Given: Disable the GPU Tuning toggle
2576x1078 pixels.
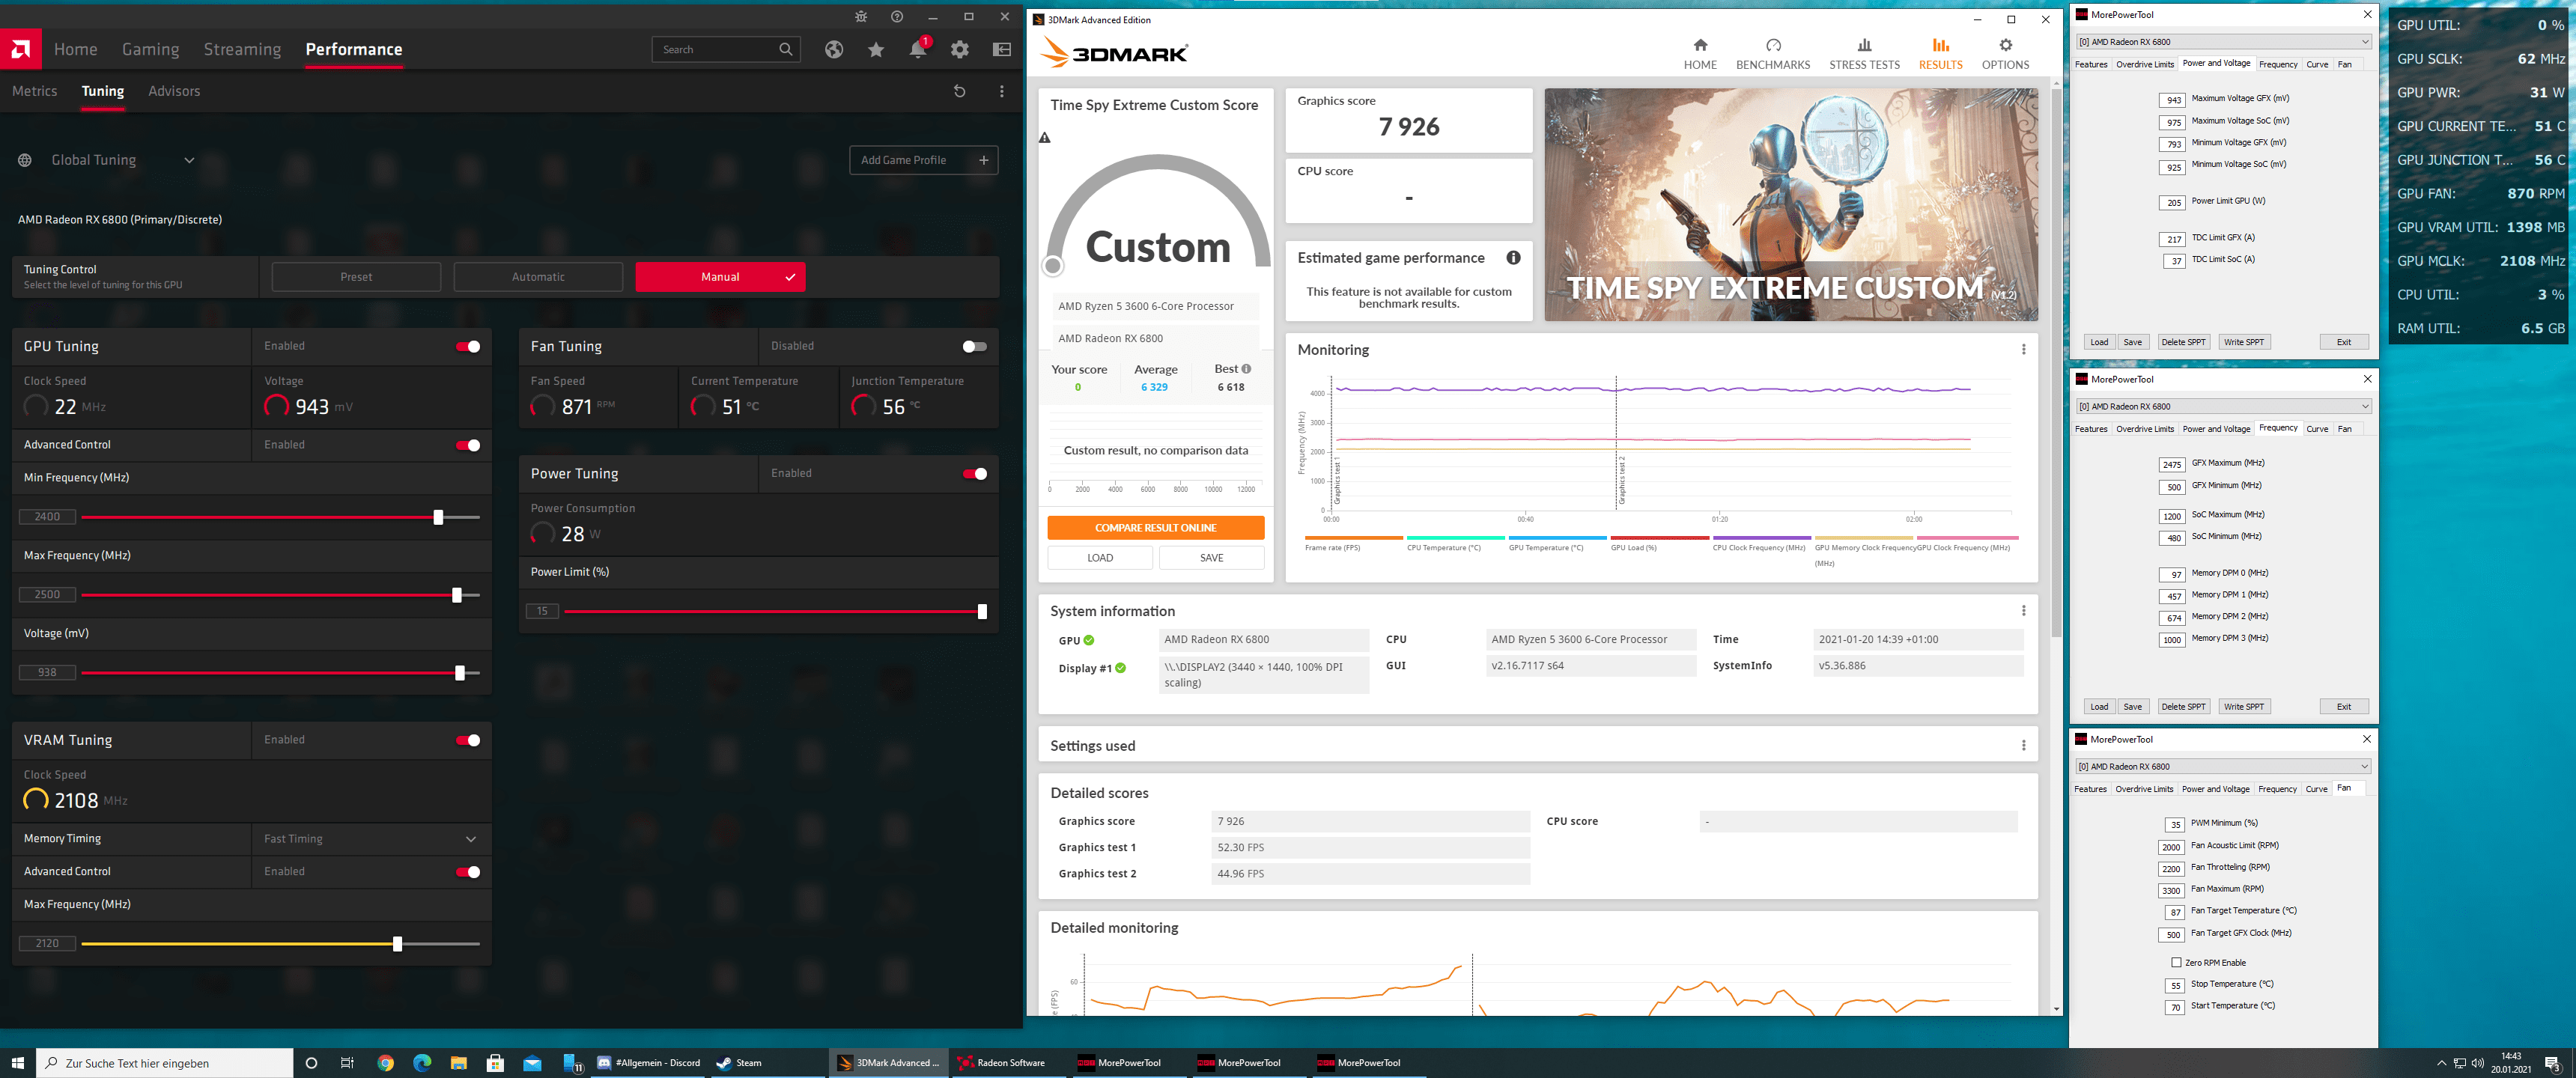Looking at the screenshot, I should pos(468,347).
